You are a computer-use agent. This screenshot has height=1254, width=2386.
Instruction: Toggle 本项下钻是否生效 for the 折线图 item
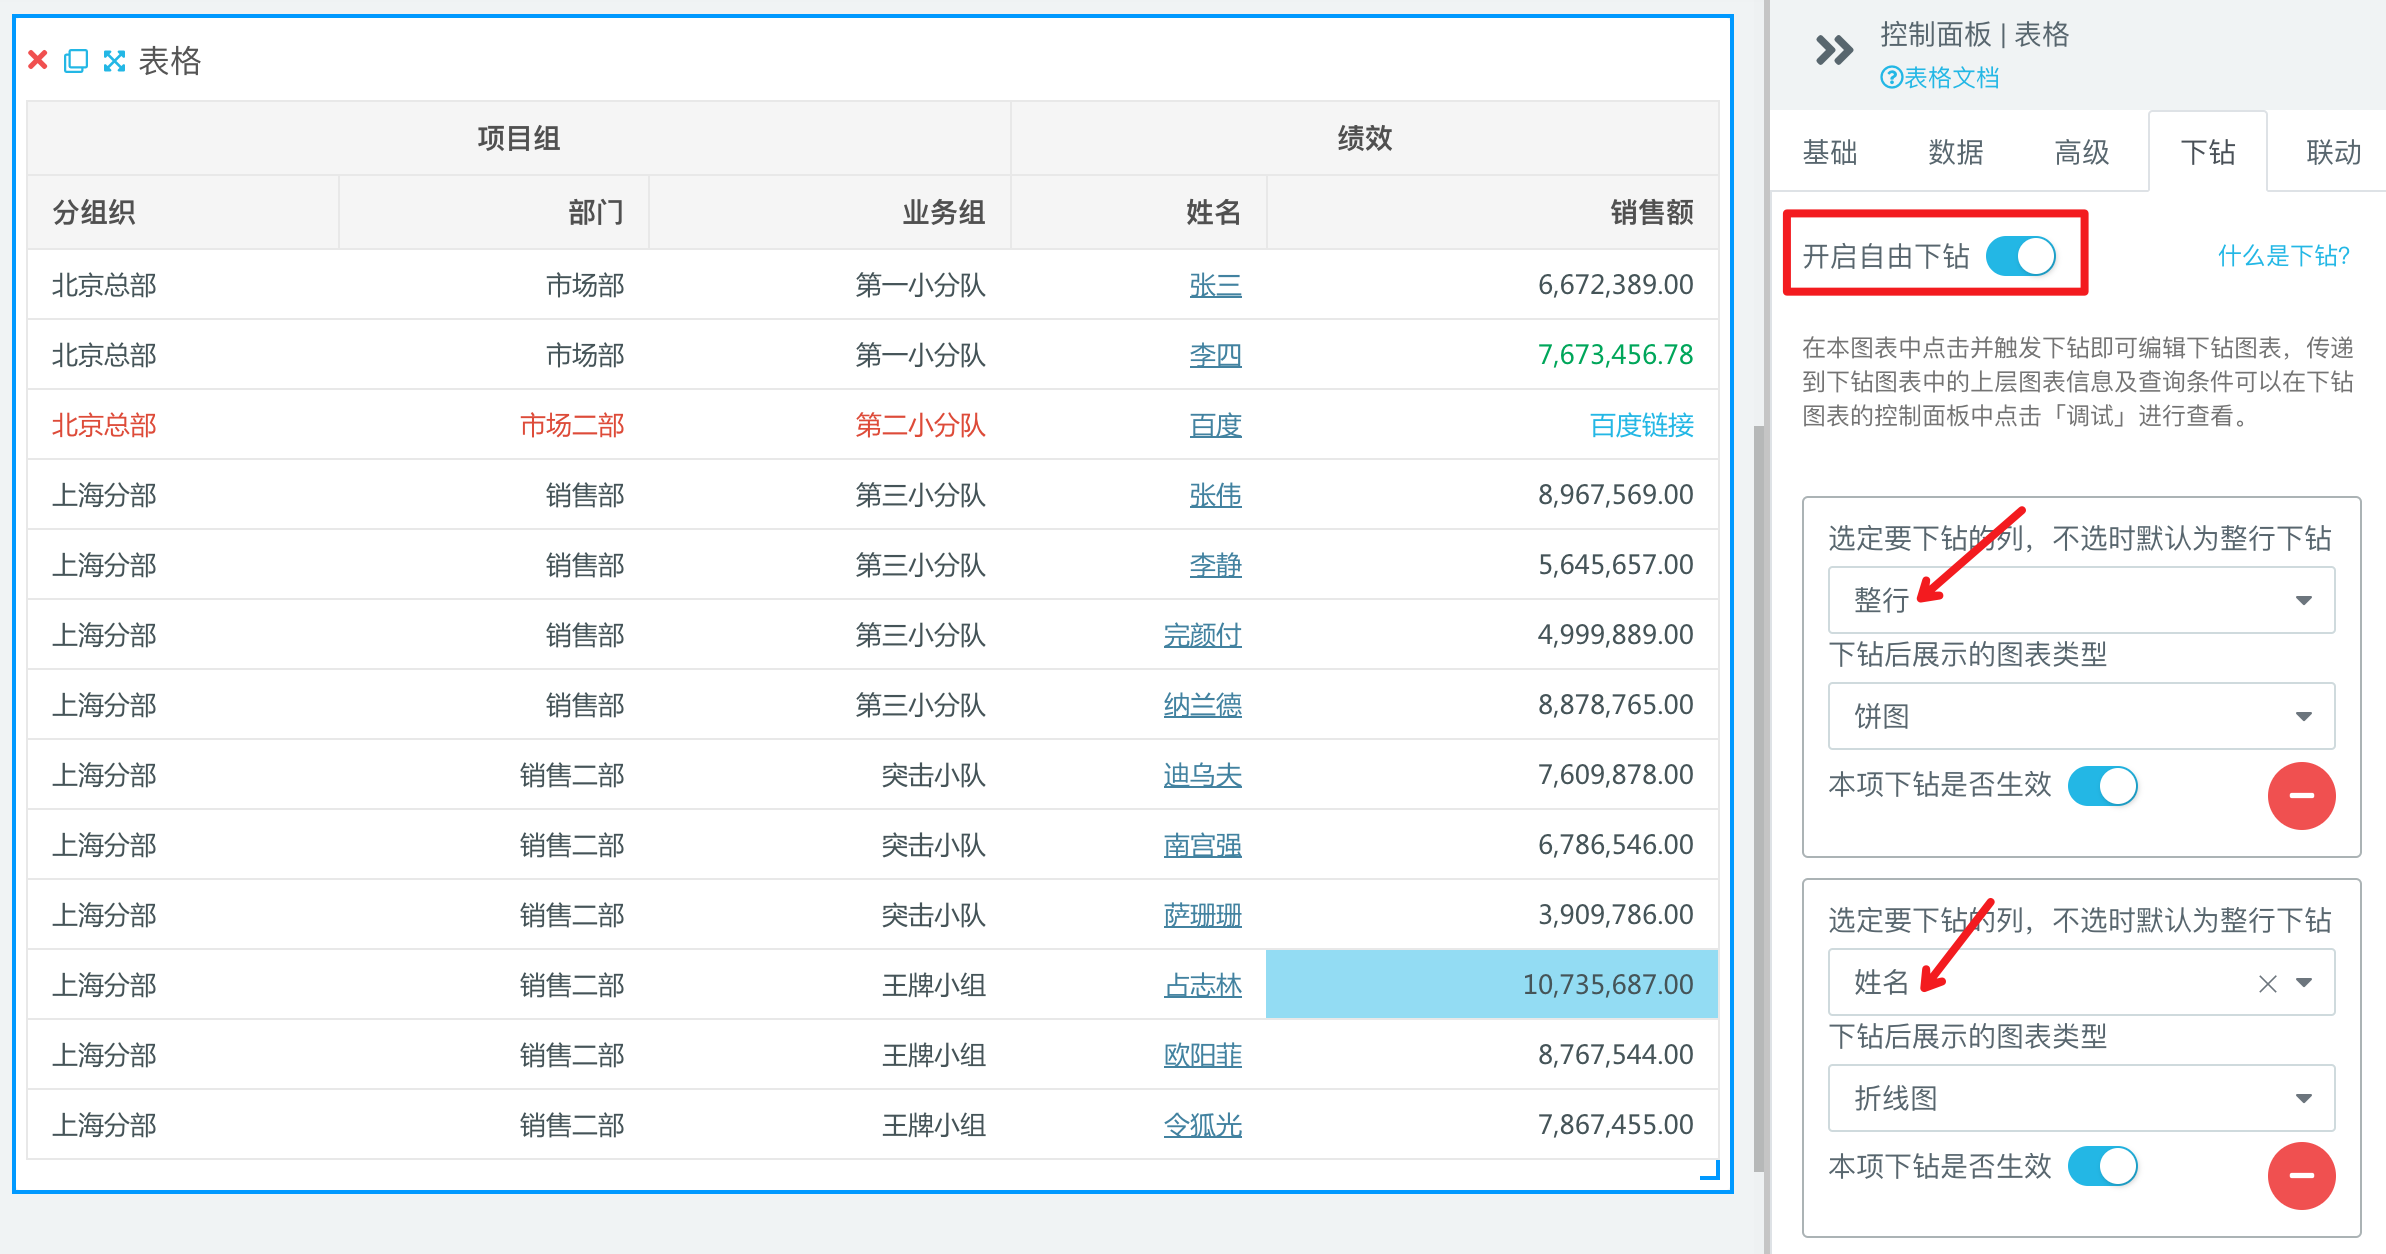pos(2102,1166)
